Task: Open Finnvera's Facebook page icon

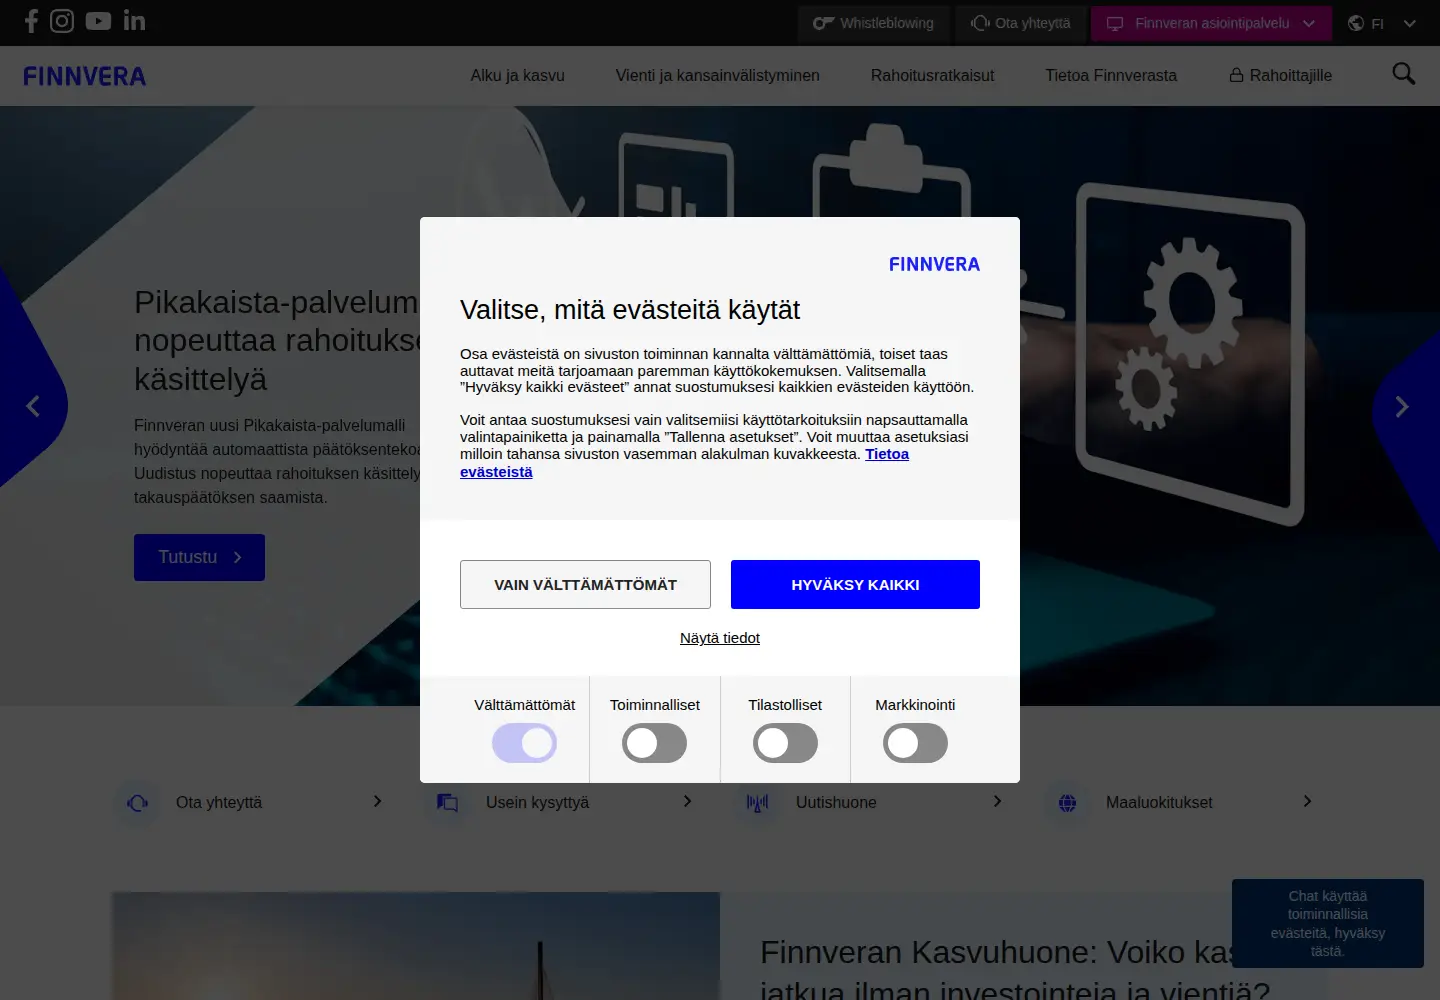Action: pyautogui.click(x=31, y=21)
